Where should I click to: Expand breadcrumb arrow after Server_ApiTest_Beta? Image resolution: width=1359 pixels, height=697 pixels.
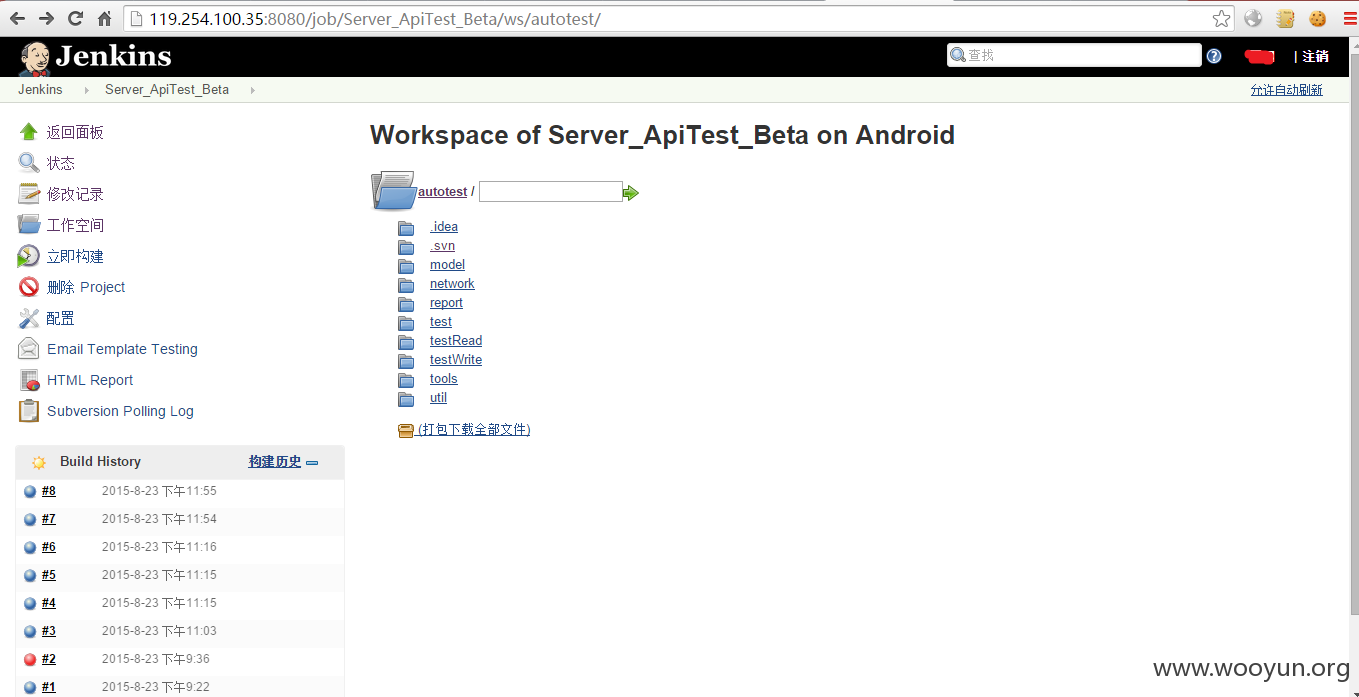pos(252,90)
